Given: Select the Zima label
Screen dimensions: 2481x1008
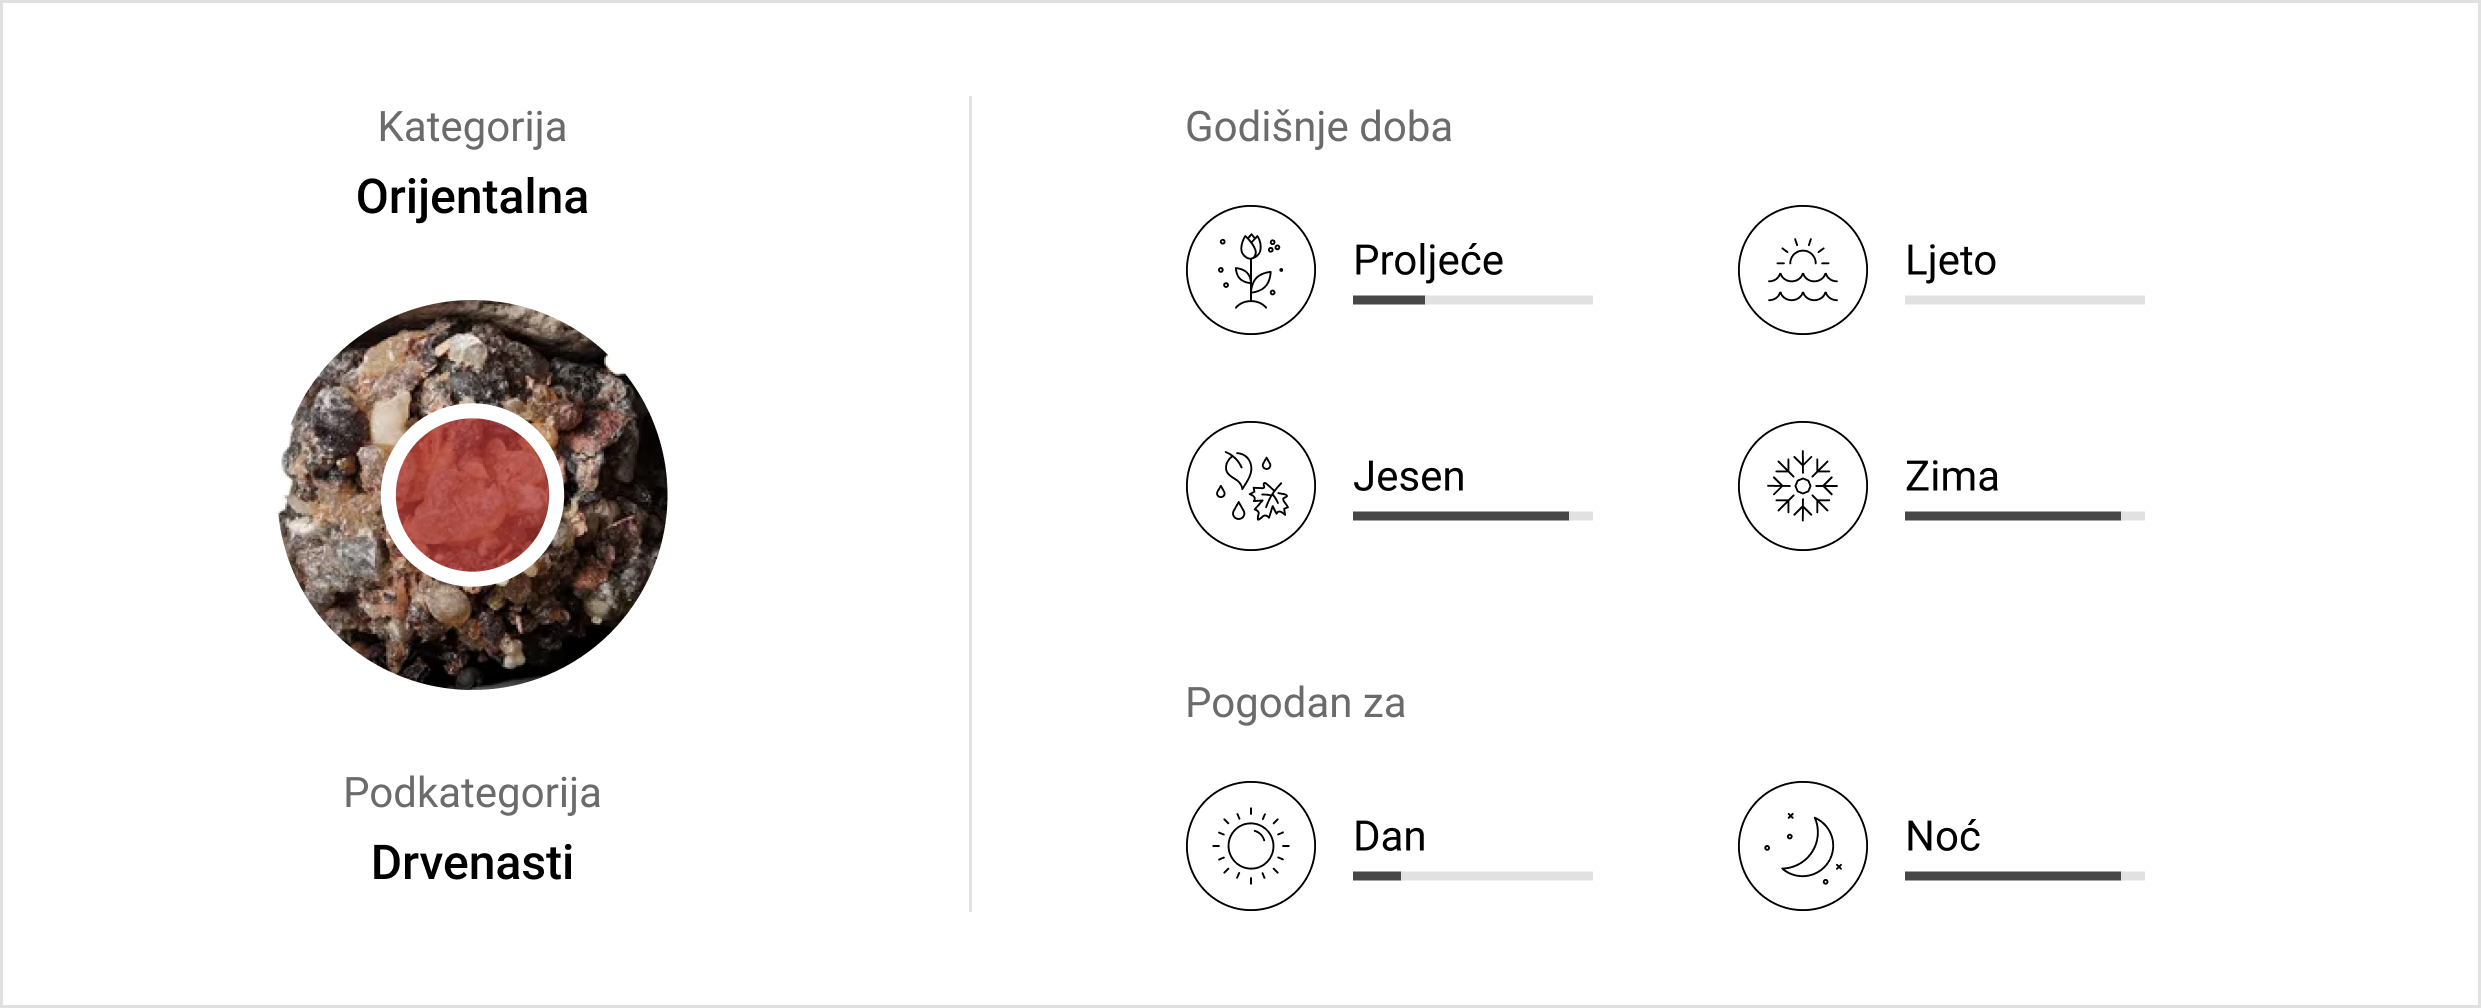Looking at the screenshot, I should pyautogui.click(x=1951, y=476).
